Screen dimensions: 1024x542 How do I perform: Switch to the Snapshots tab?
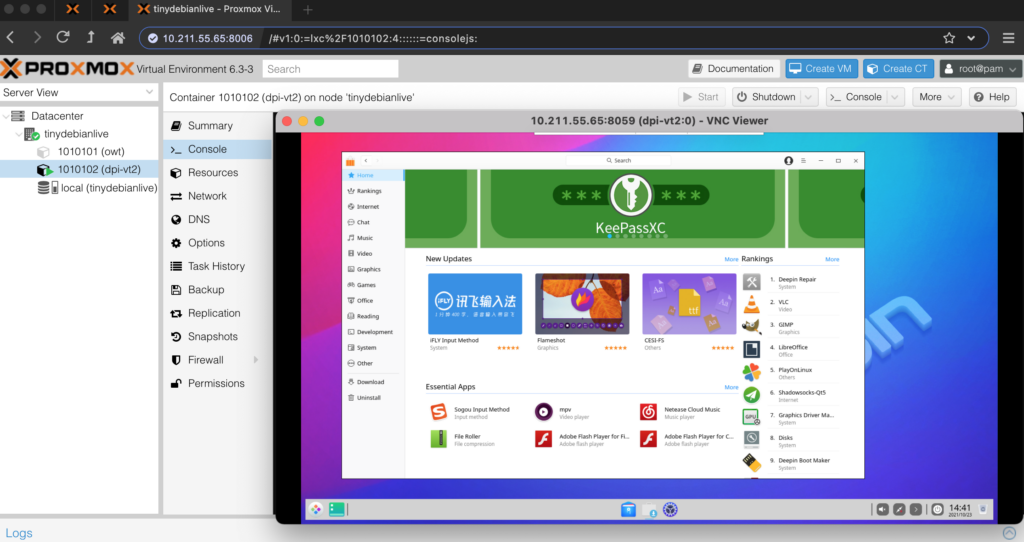coord(212,336)
